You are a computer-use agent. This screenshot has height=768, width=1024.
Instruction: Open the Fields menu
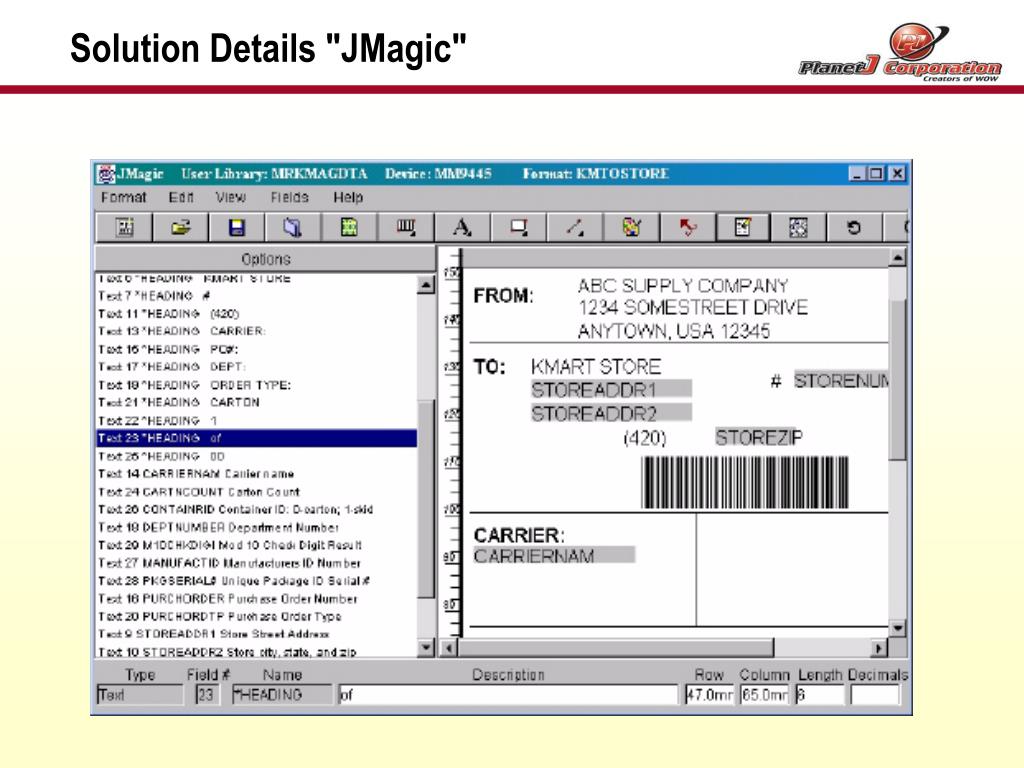(x=289, y=197)
